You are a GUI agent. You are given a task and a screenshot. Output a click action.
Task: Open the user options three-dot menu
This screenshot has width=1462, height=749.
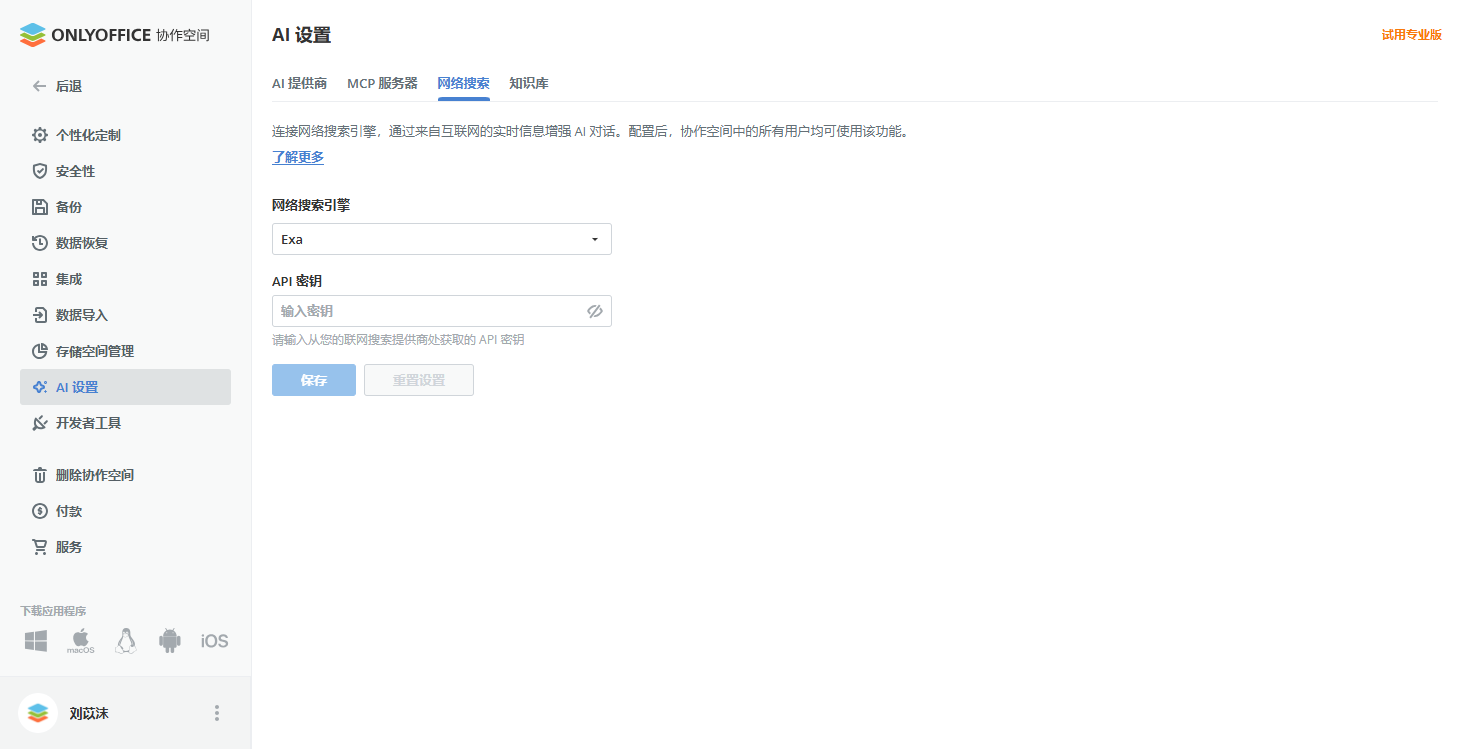pos(216,712)
